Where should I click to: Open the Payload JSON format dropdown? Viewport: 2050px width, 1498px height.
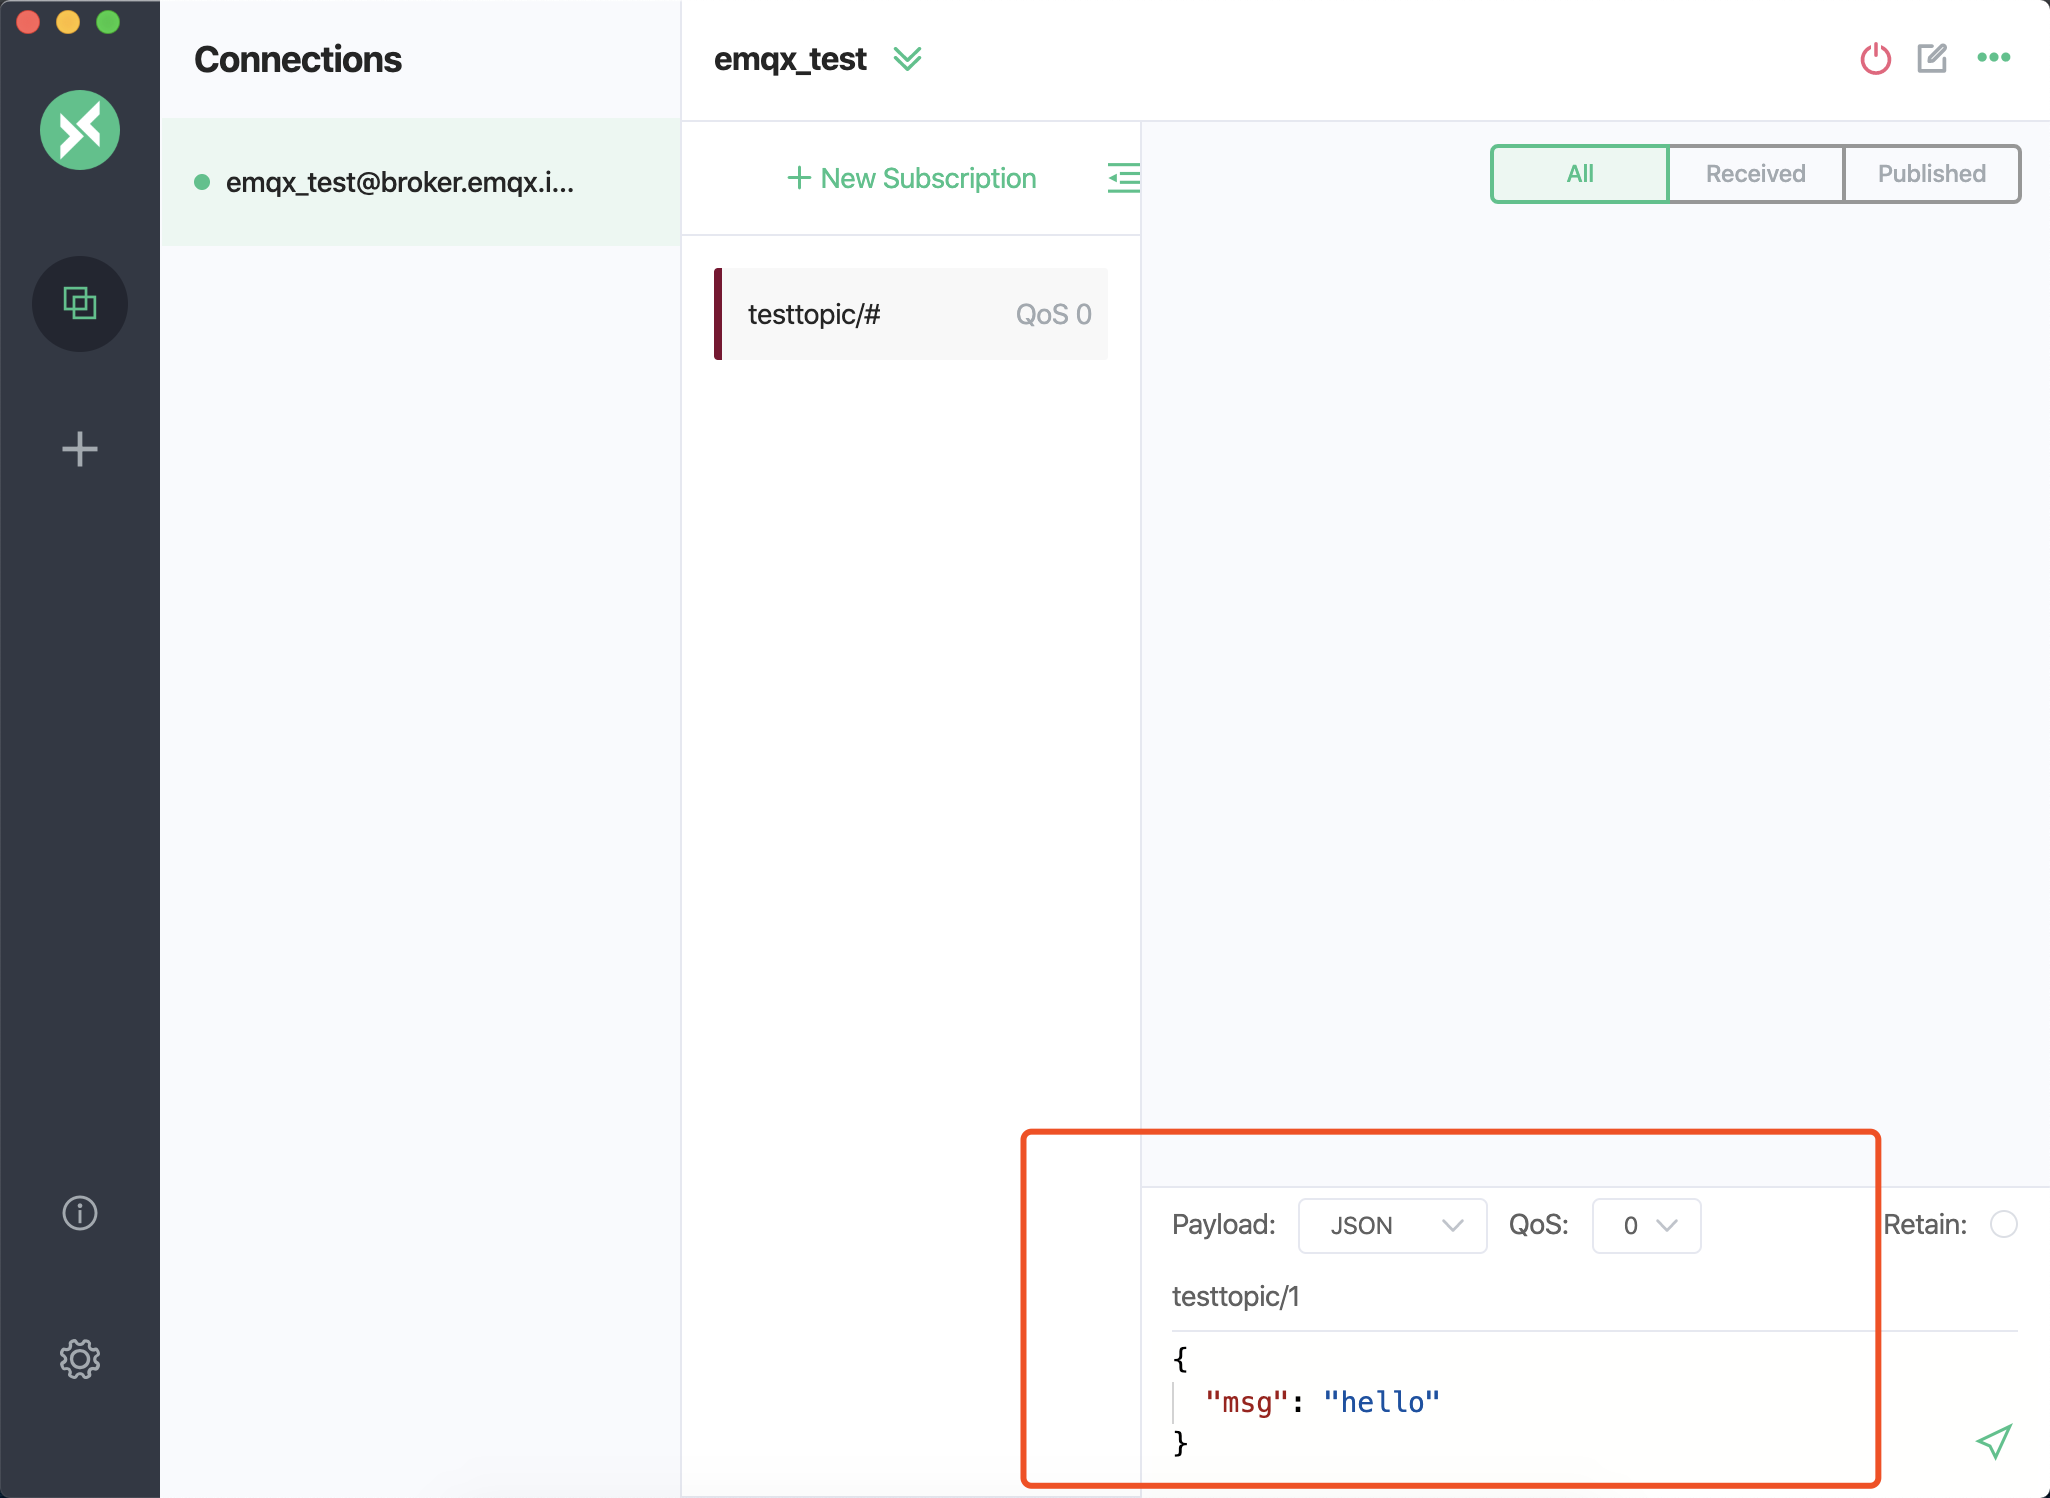pos(1392,1225)
